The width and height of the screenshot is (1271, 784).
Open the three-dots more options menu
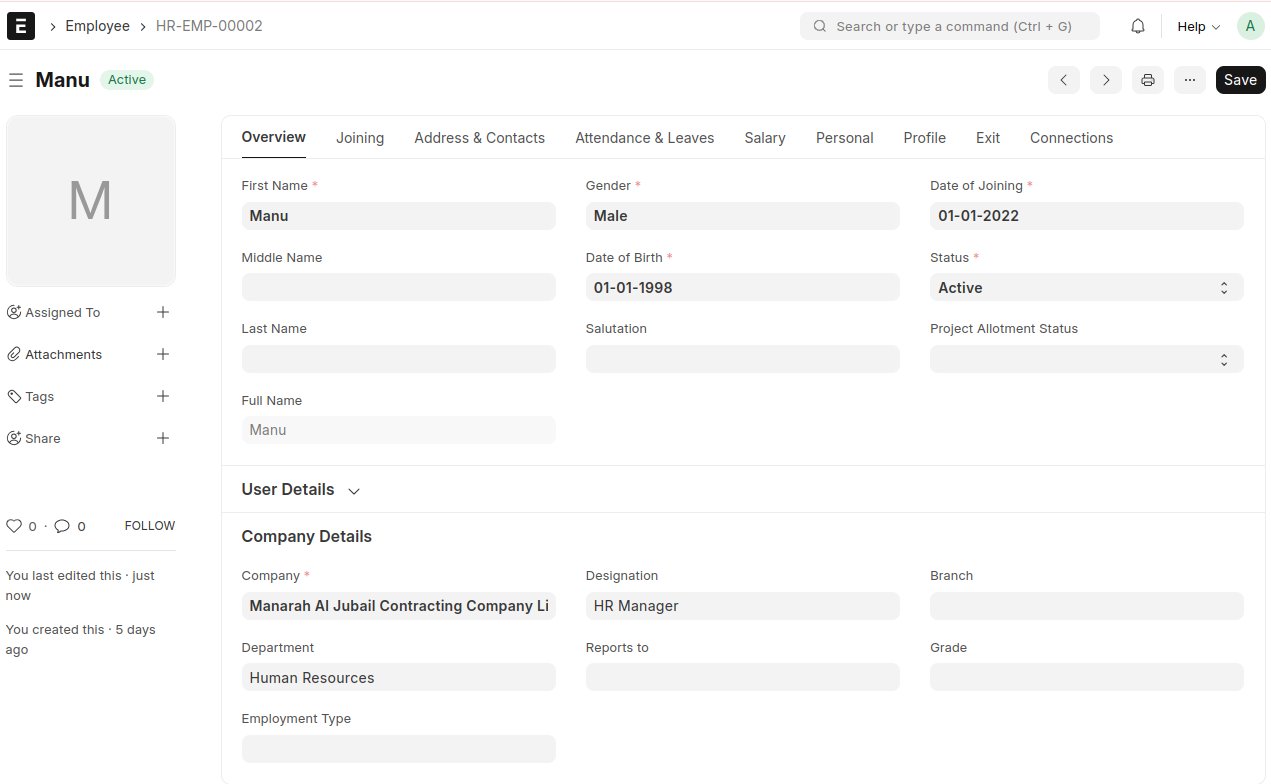click(1189, 80)
